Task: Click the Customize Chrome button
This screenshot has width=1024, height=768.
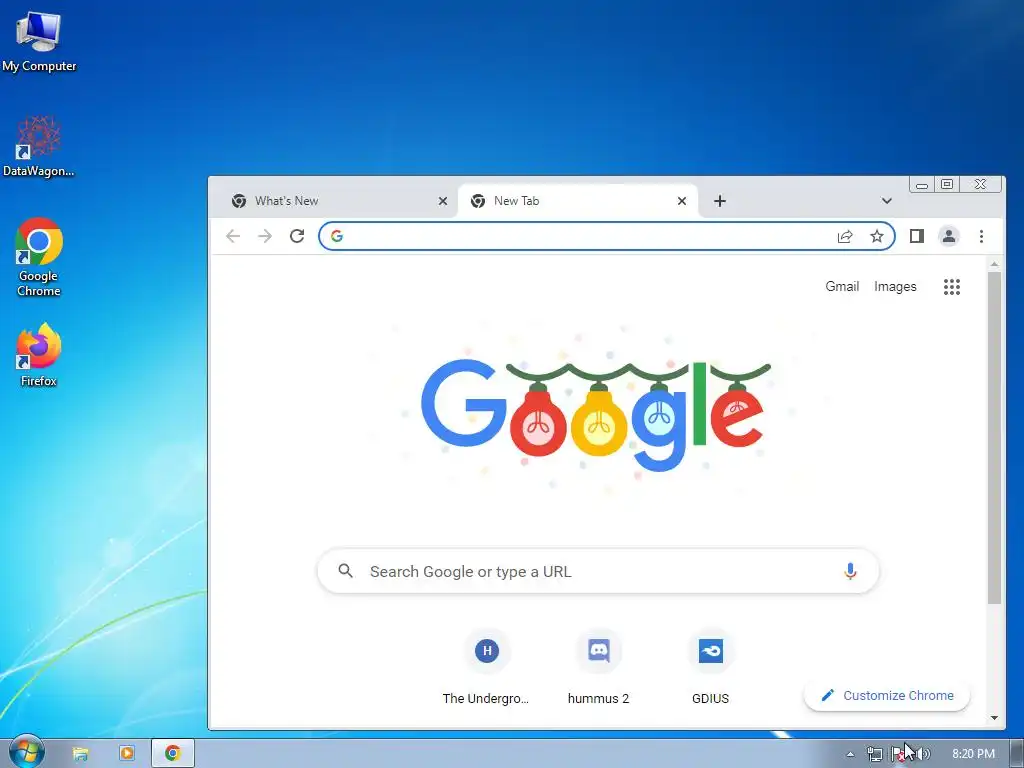Action: point(887,696)
